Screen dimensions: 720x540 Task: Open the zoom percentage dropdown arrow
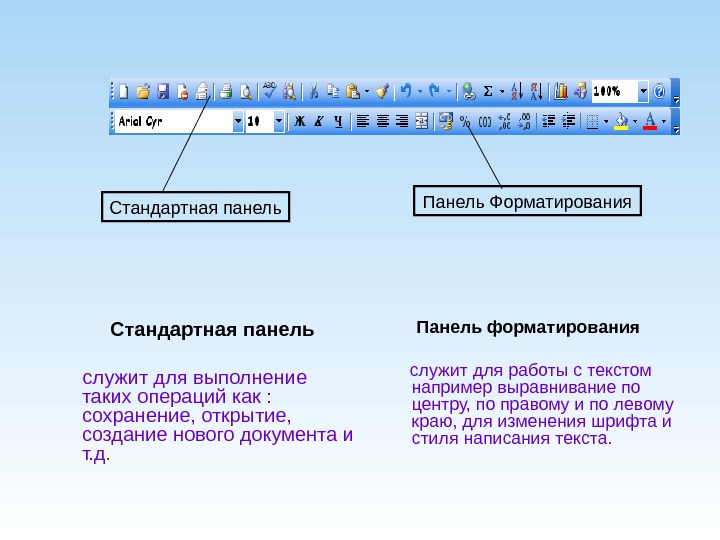click(x=643, y=91)
